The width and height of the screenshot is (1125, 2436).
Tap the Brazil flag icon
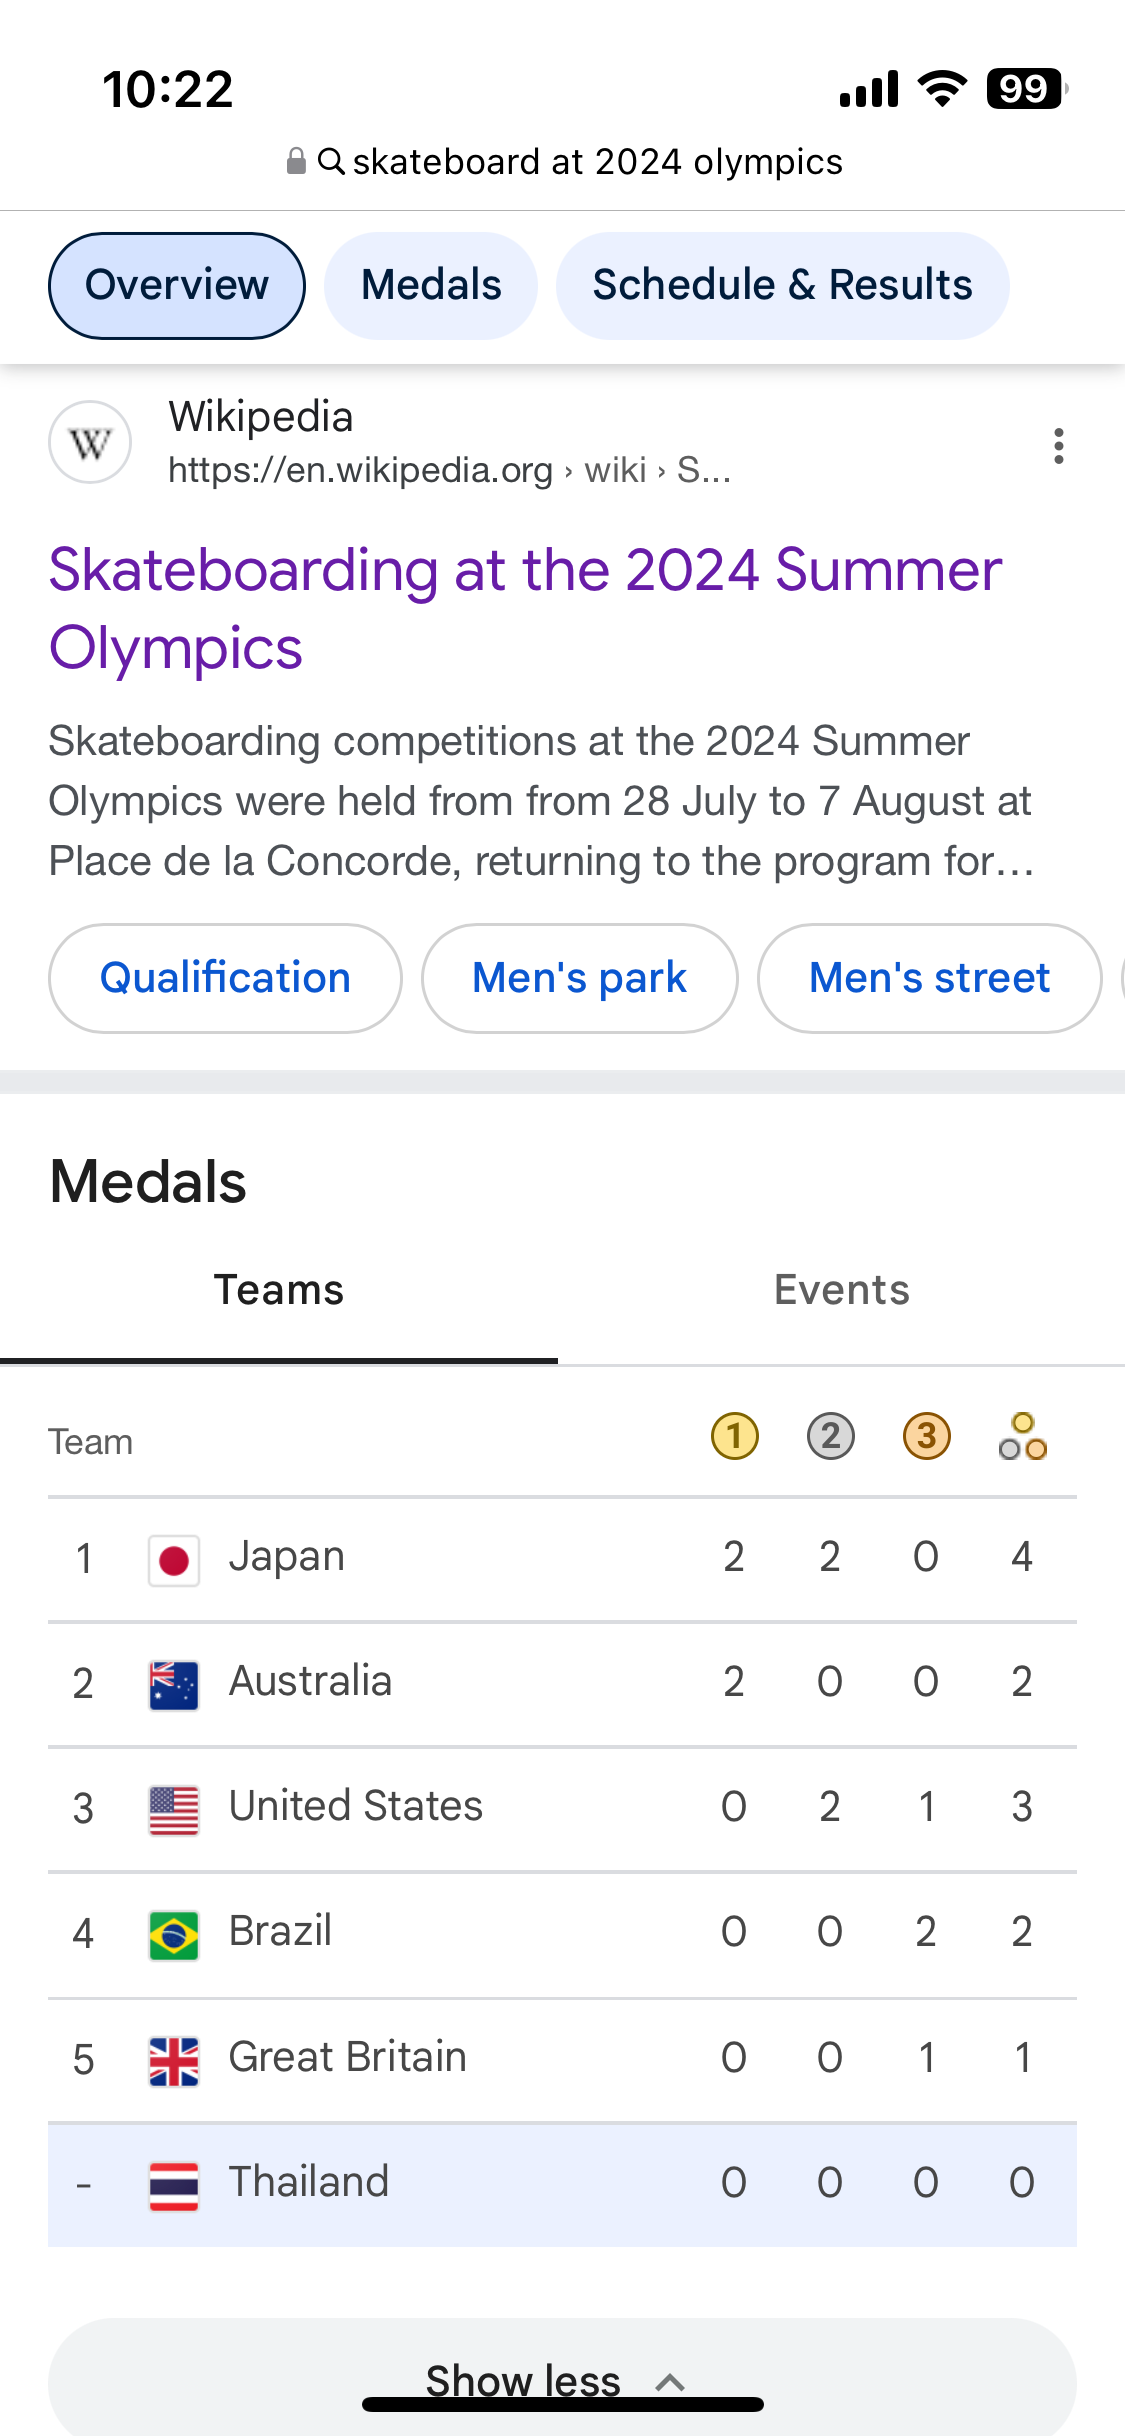[174, 1935]
